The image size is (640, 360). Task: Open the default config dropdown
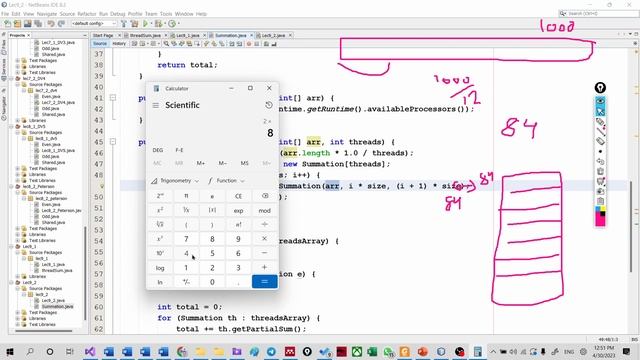click(x=94, y=24)
